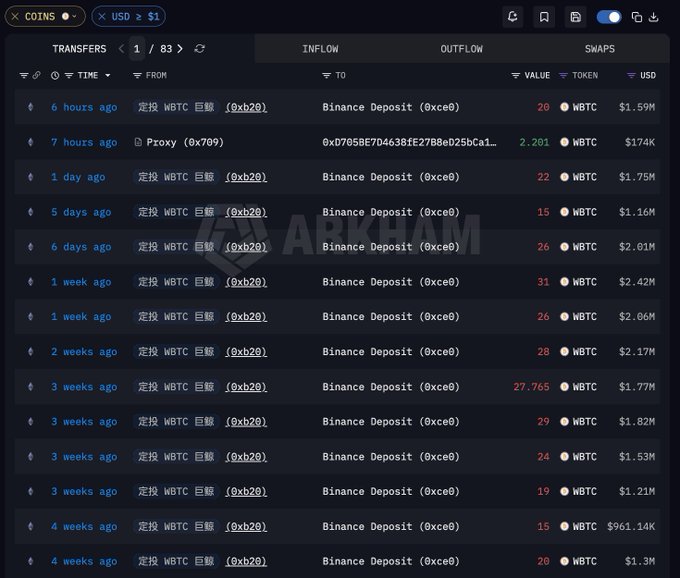Click the $961.14K USD amount
This screenshot has height=578, width=680.
point(631,526)
